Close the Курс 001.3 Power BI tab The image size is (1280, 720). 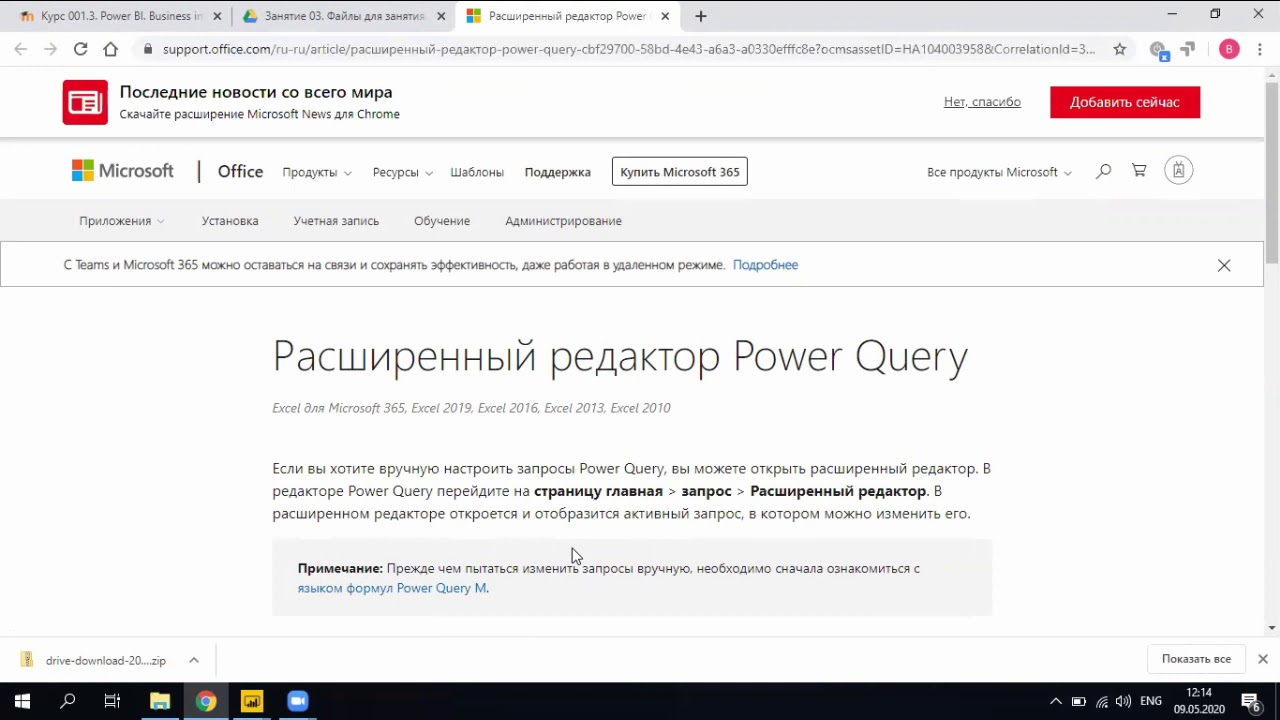pos(217,16)
